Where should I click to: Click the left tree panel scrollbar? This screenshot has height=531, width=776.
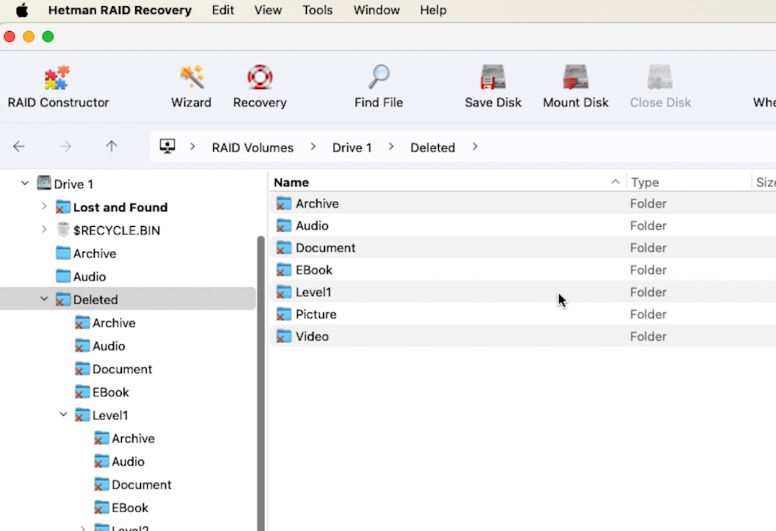click(261, 384)
